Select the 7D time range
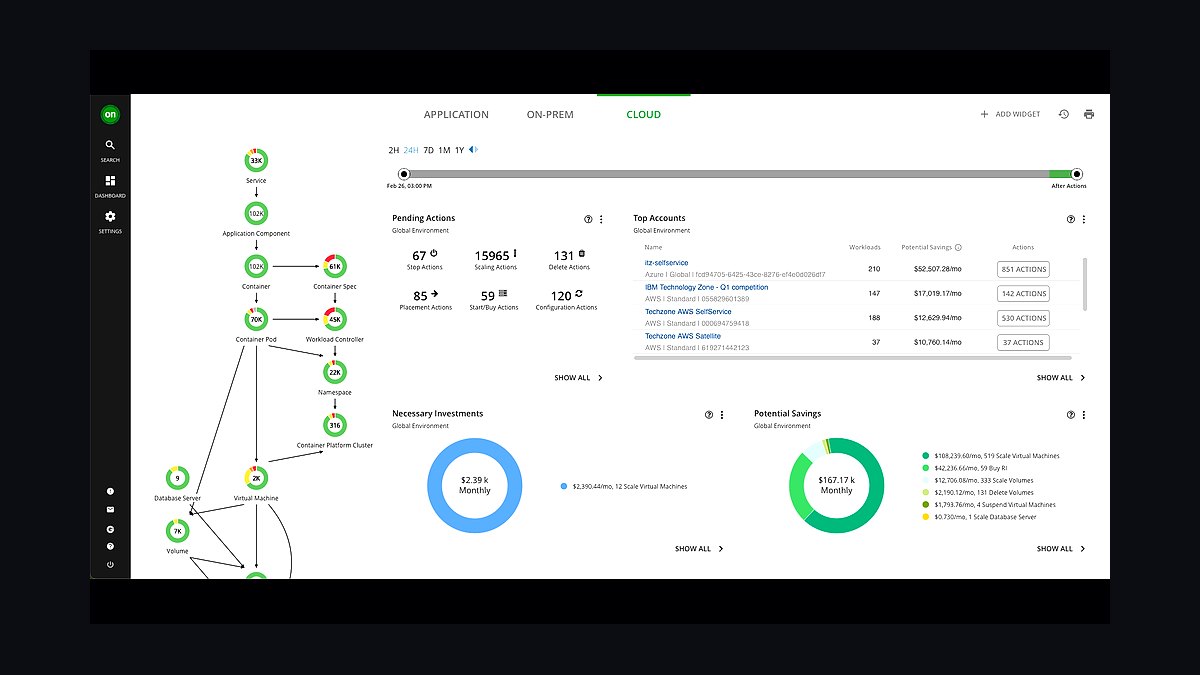 tap(428, 150)
